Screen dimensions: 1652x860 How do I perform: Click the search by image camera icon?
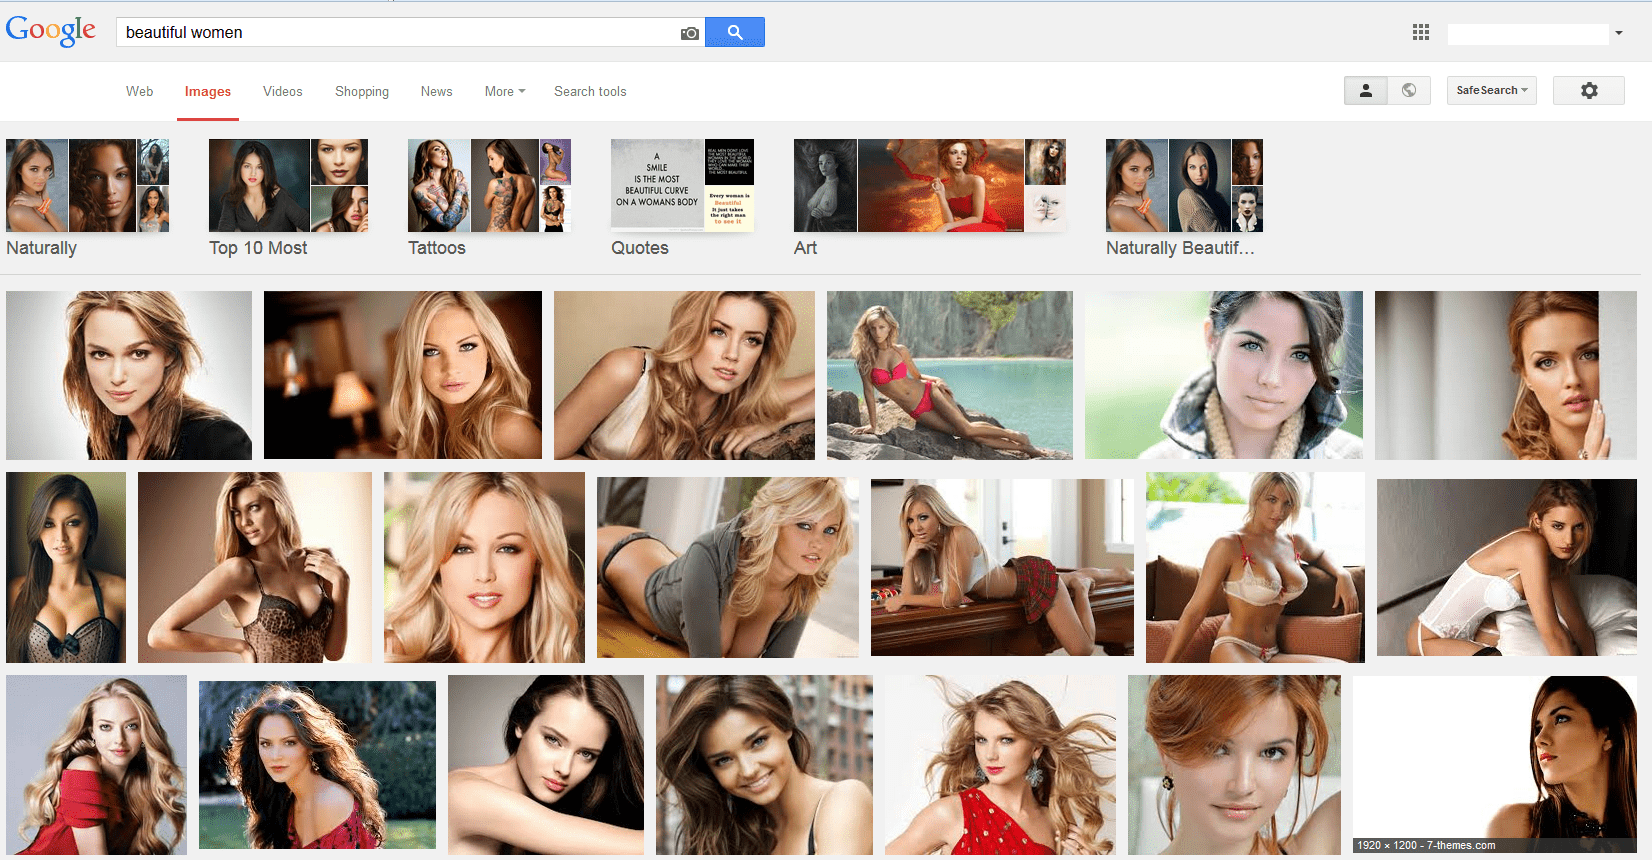point(689,33)
